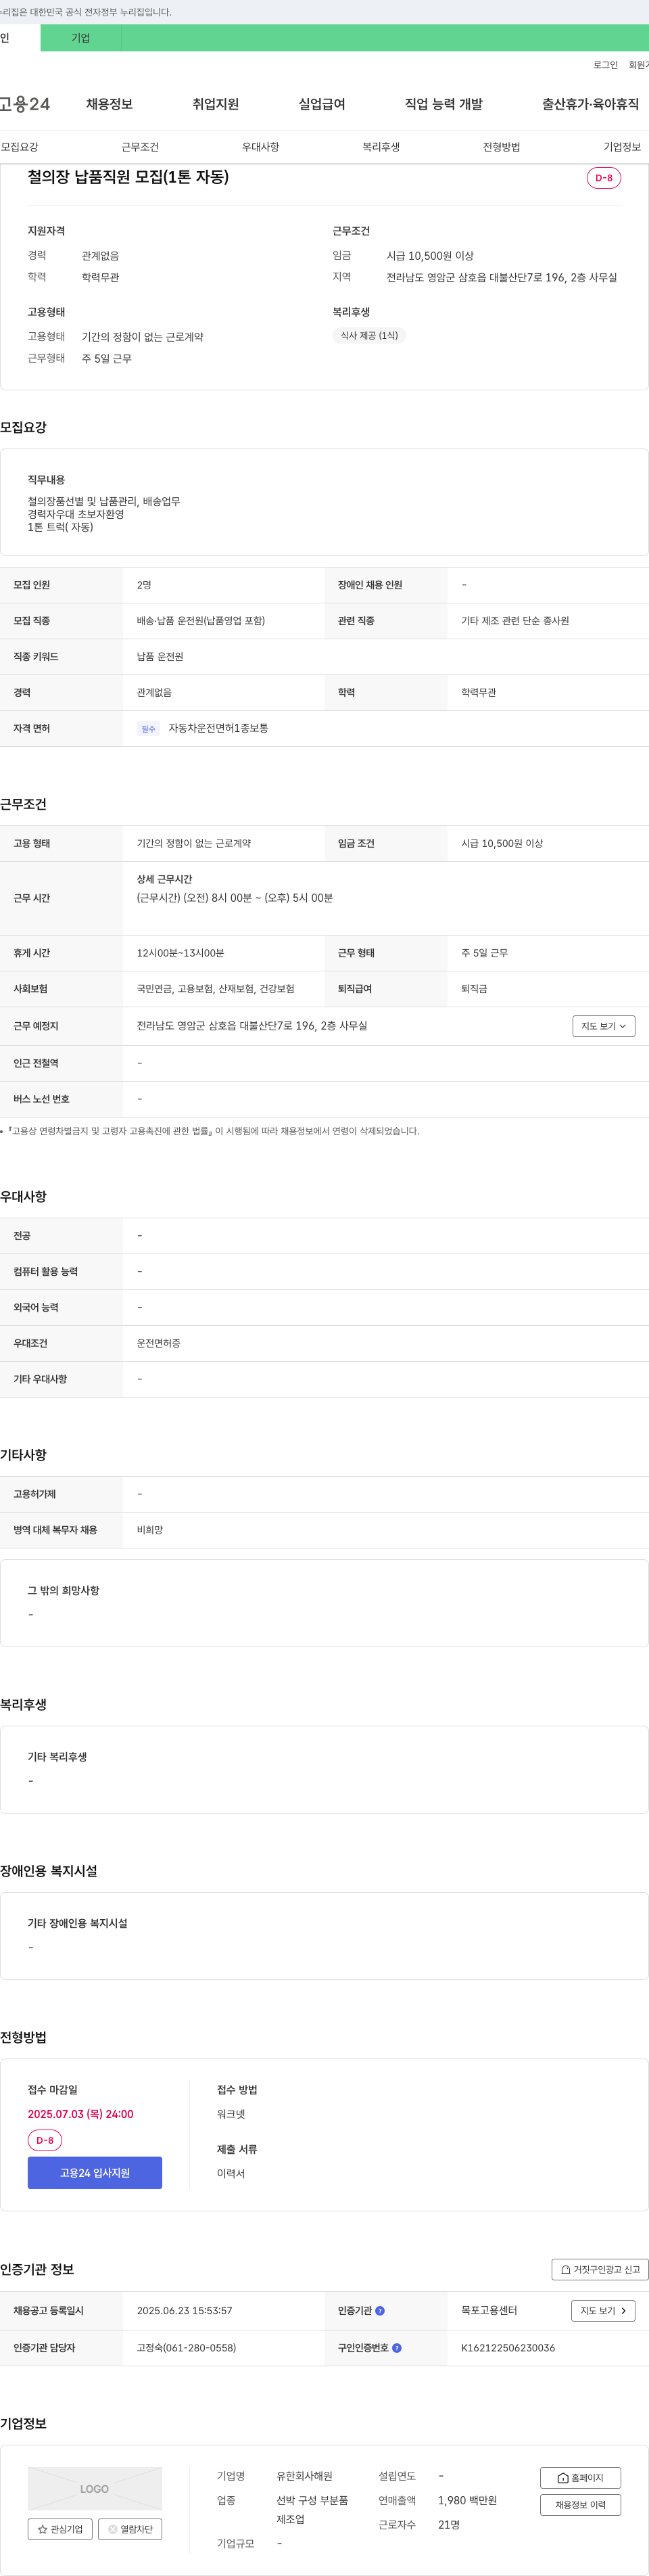Click the D-8 badge beside the job title
649x2576 pixels.
pyautogui.click(x=604, y=178)
